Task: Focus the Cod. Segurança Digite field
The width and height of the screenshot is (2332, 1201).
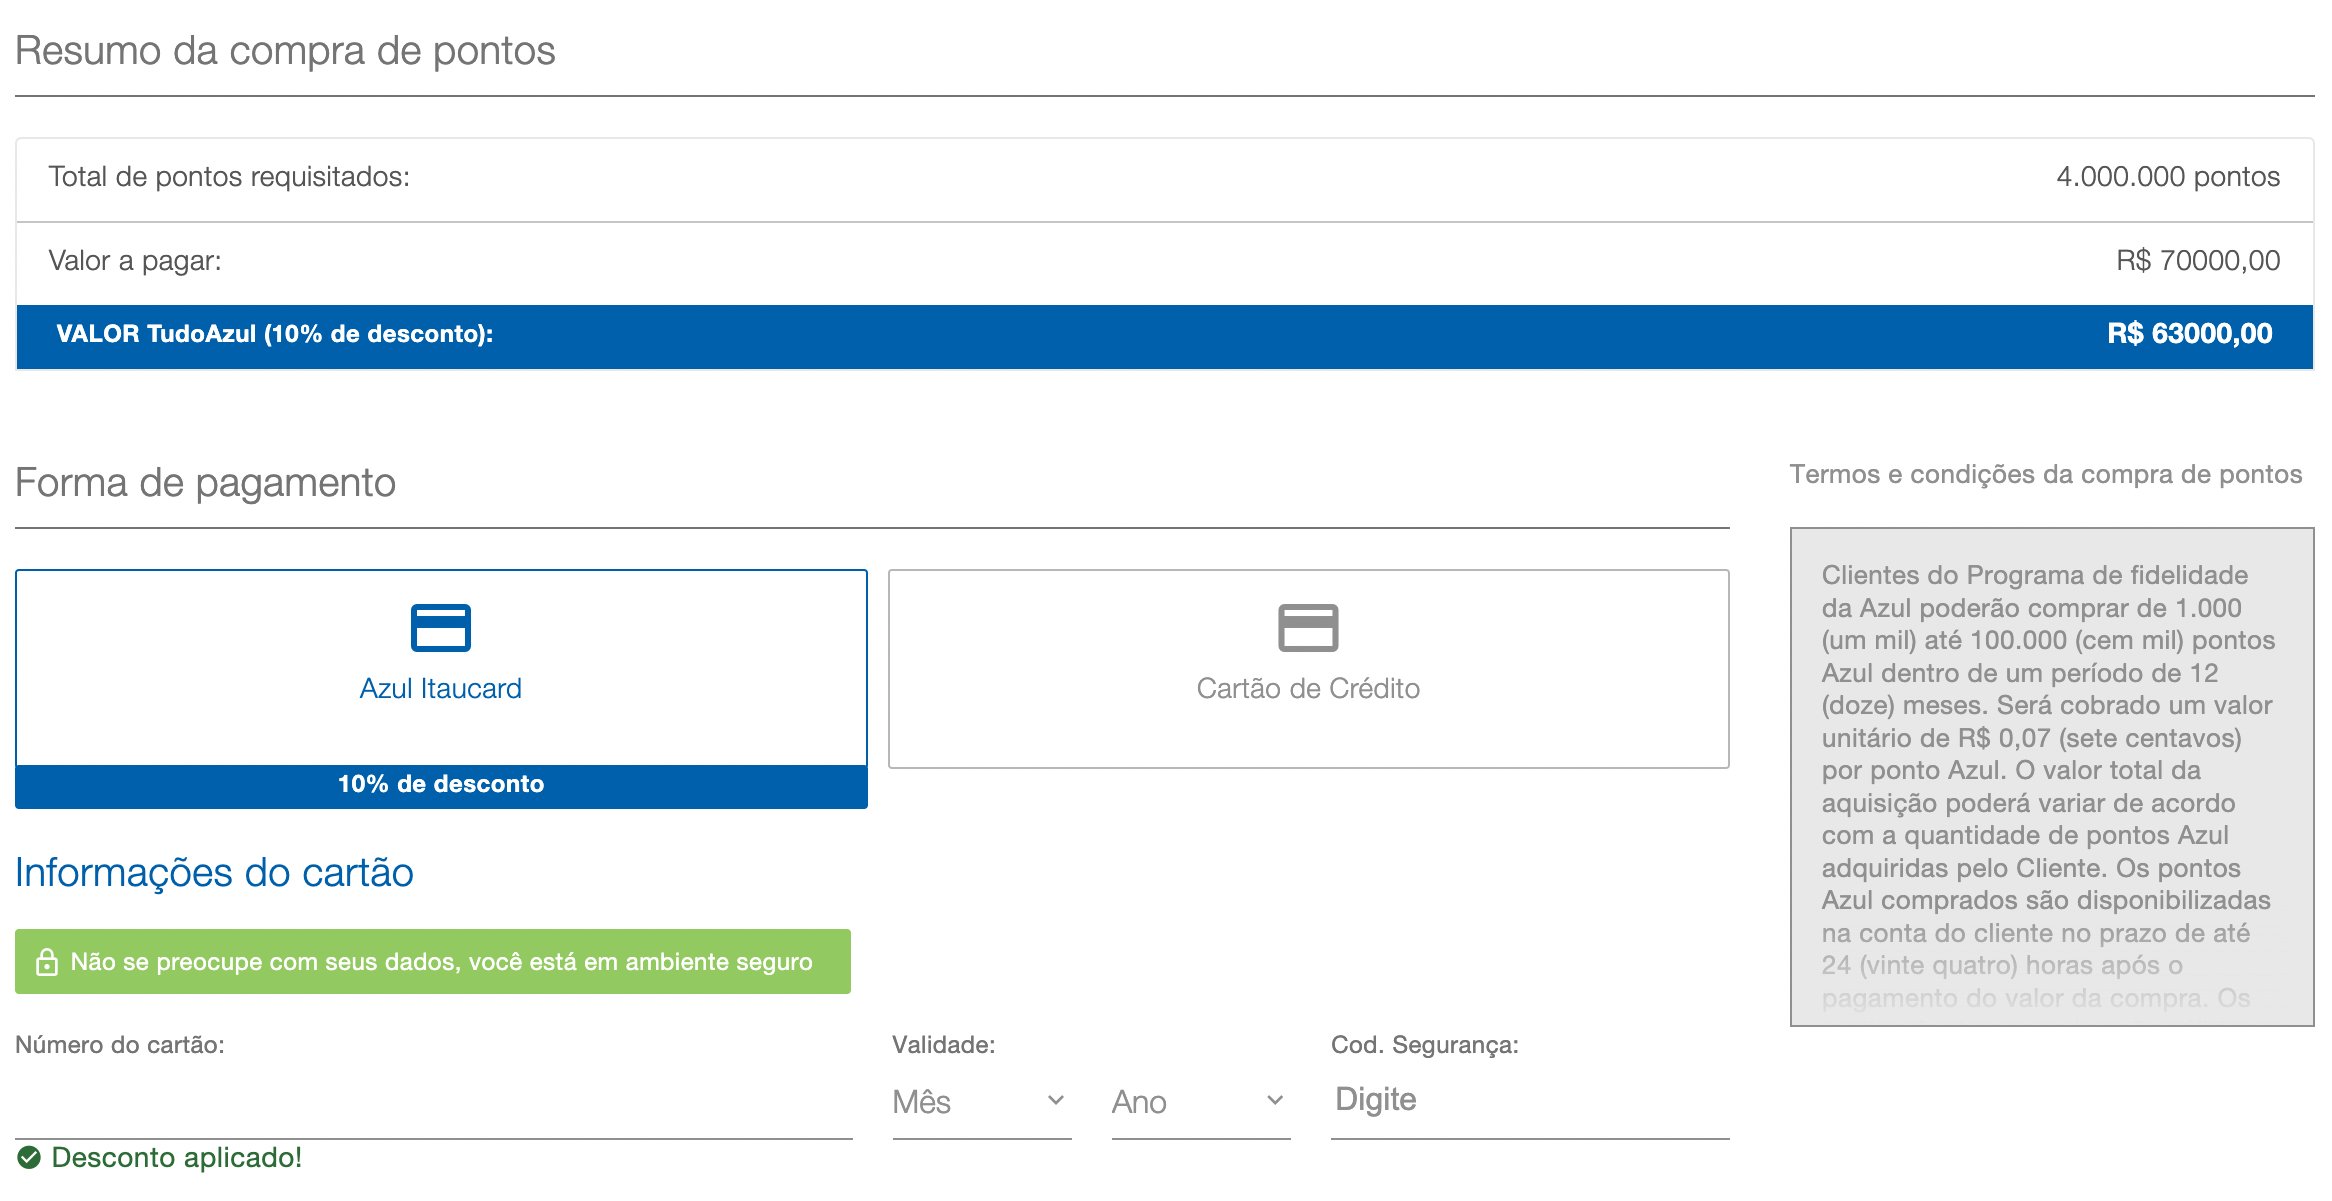Action: pyautogui.click(x=1530, y=1100)
